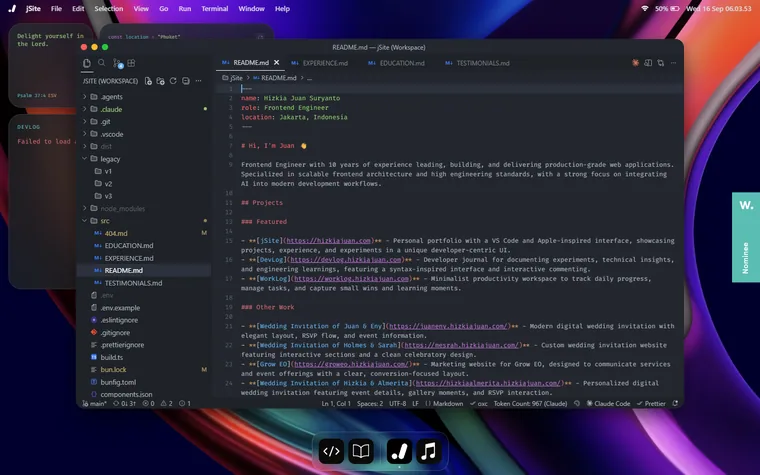Click the open changes icon in editor toolbar

(661, 63)
